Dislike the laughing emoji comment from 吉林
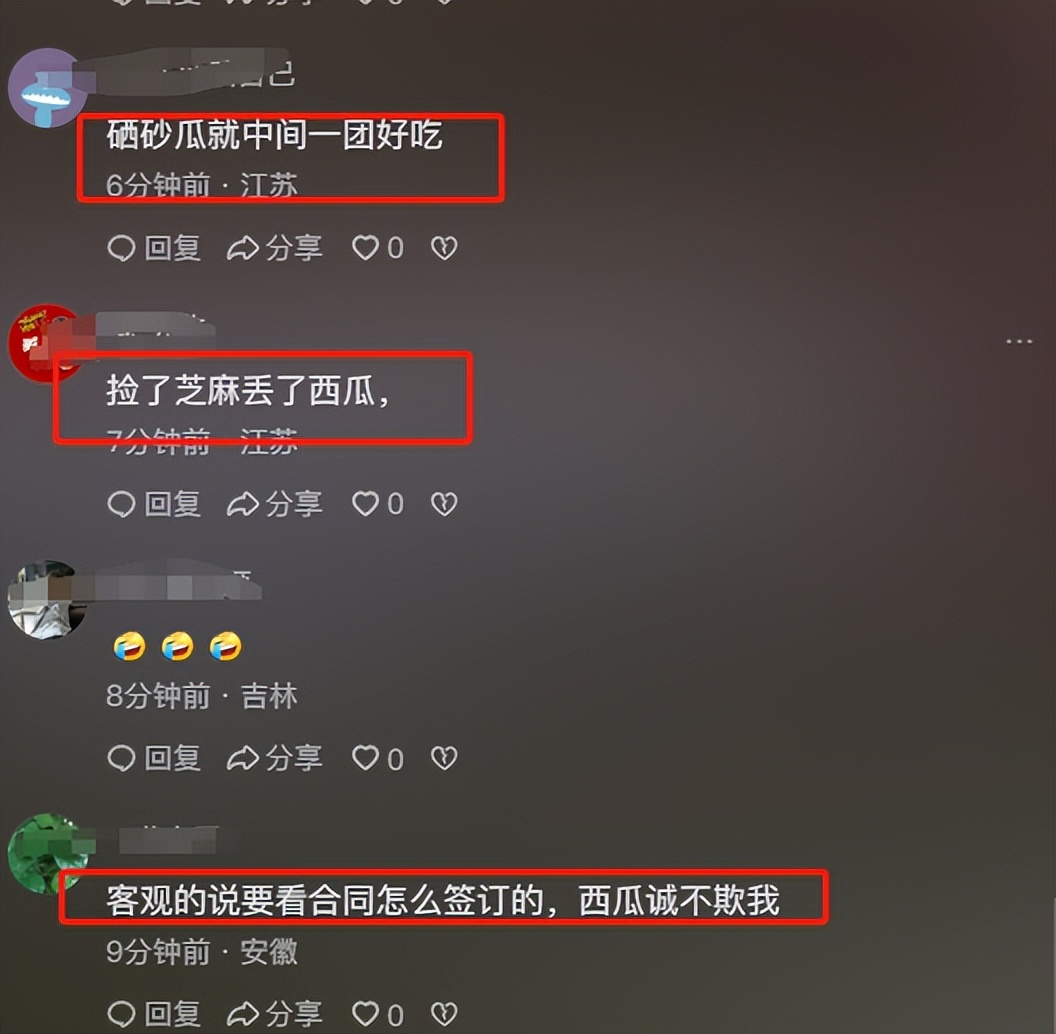The width and height of the screenshot is (1056, 1034). 444,758
